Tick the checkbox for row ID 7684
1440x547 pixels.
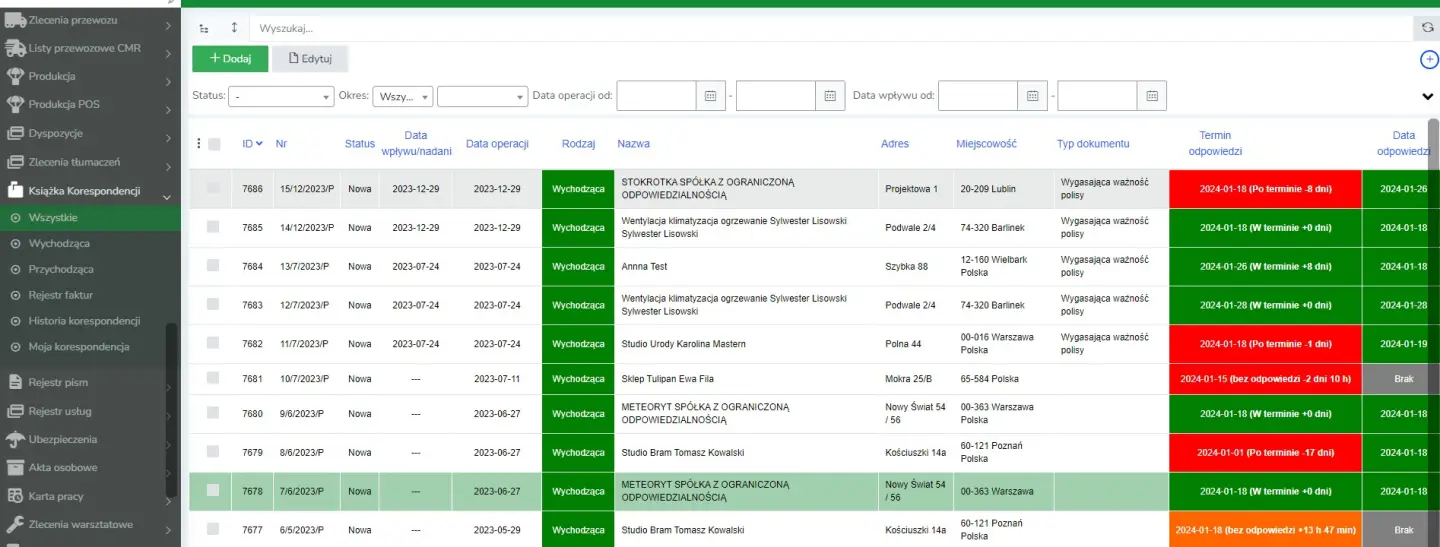coord(213,266)
